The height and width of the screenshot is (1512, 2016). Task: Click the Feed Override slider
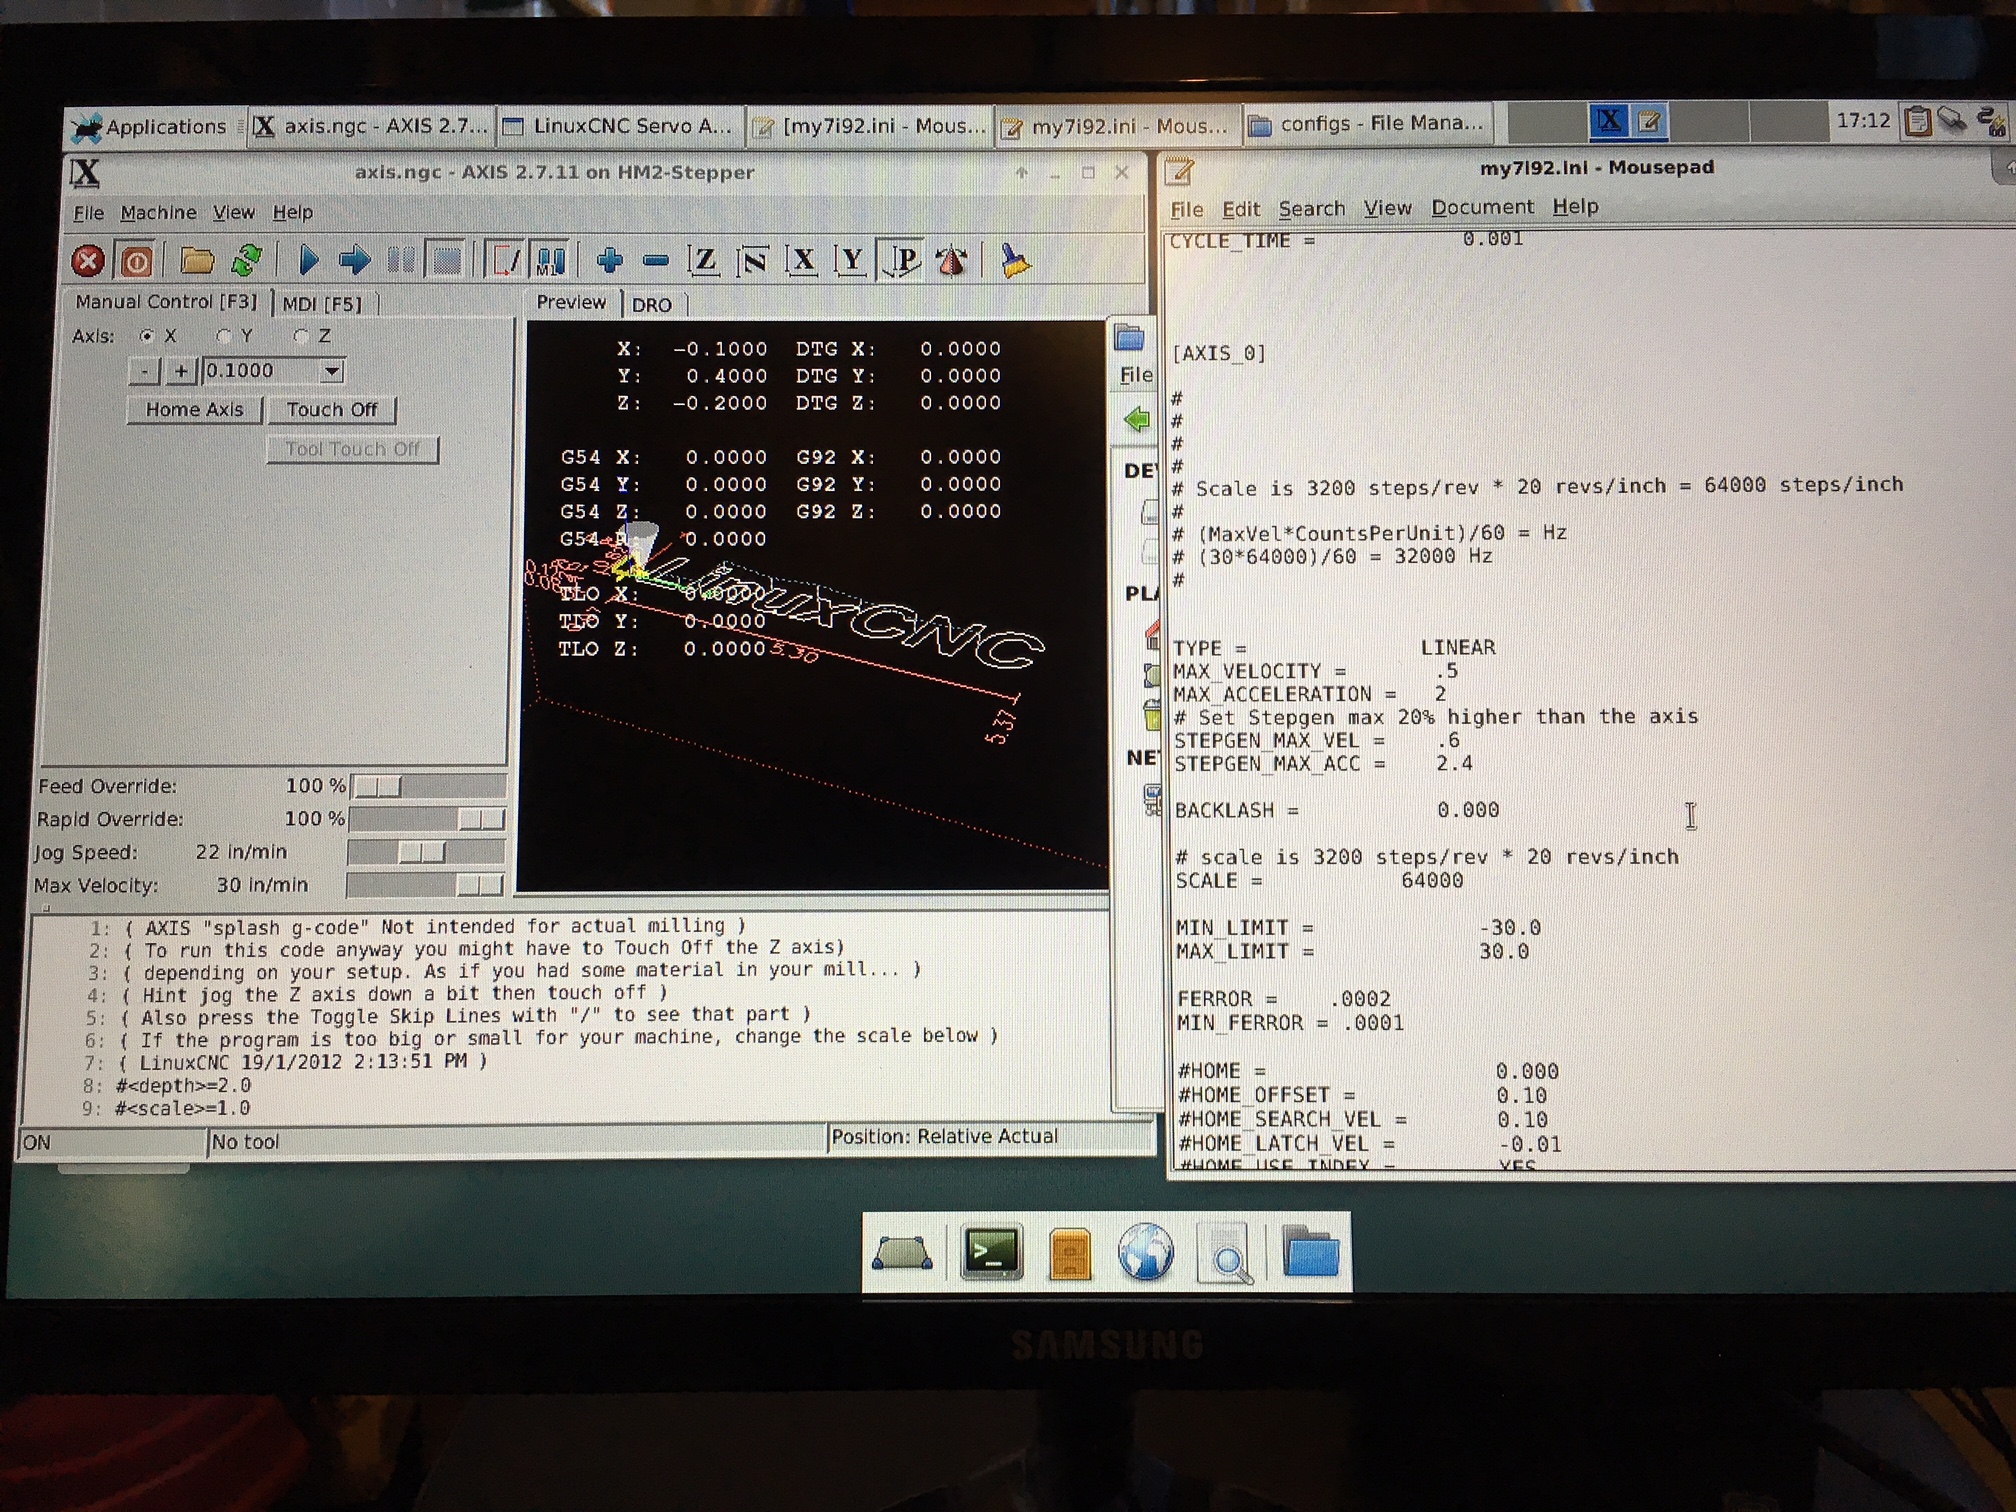428,787
